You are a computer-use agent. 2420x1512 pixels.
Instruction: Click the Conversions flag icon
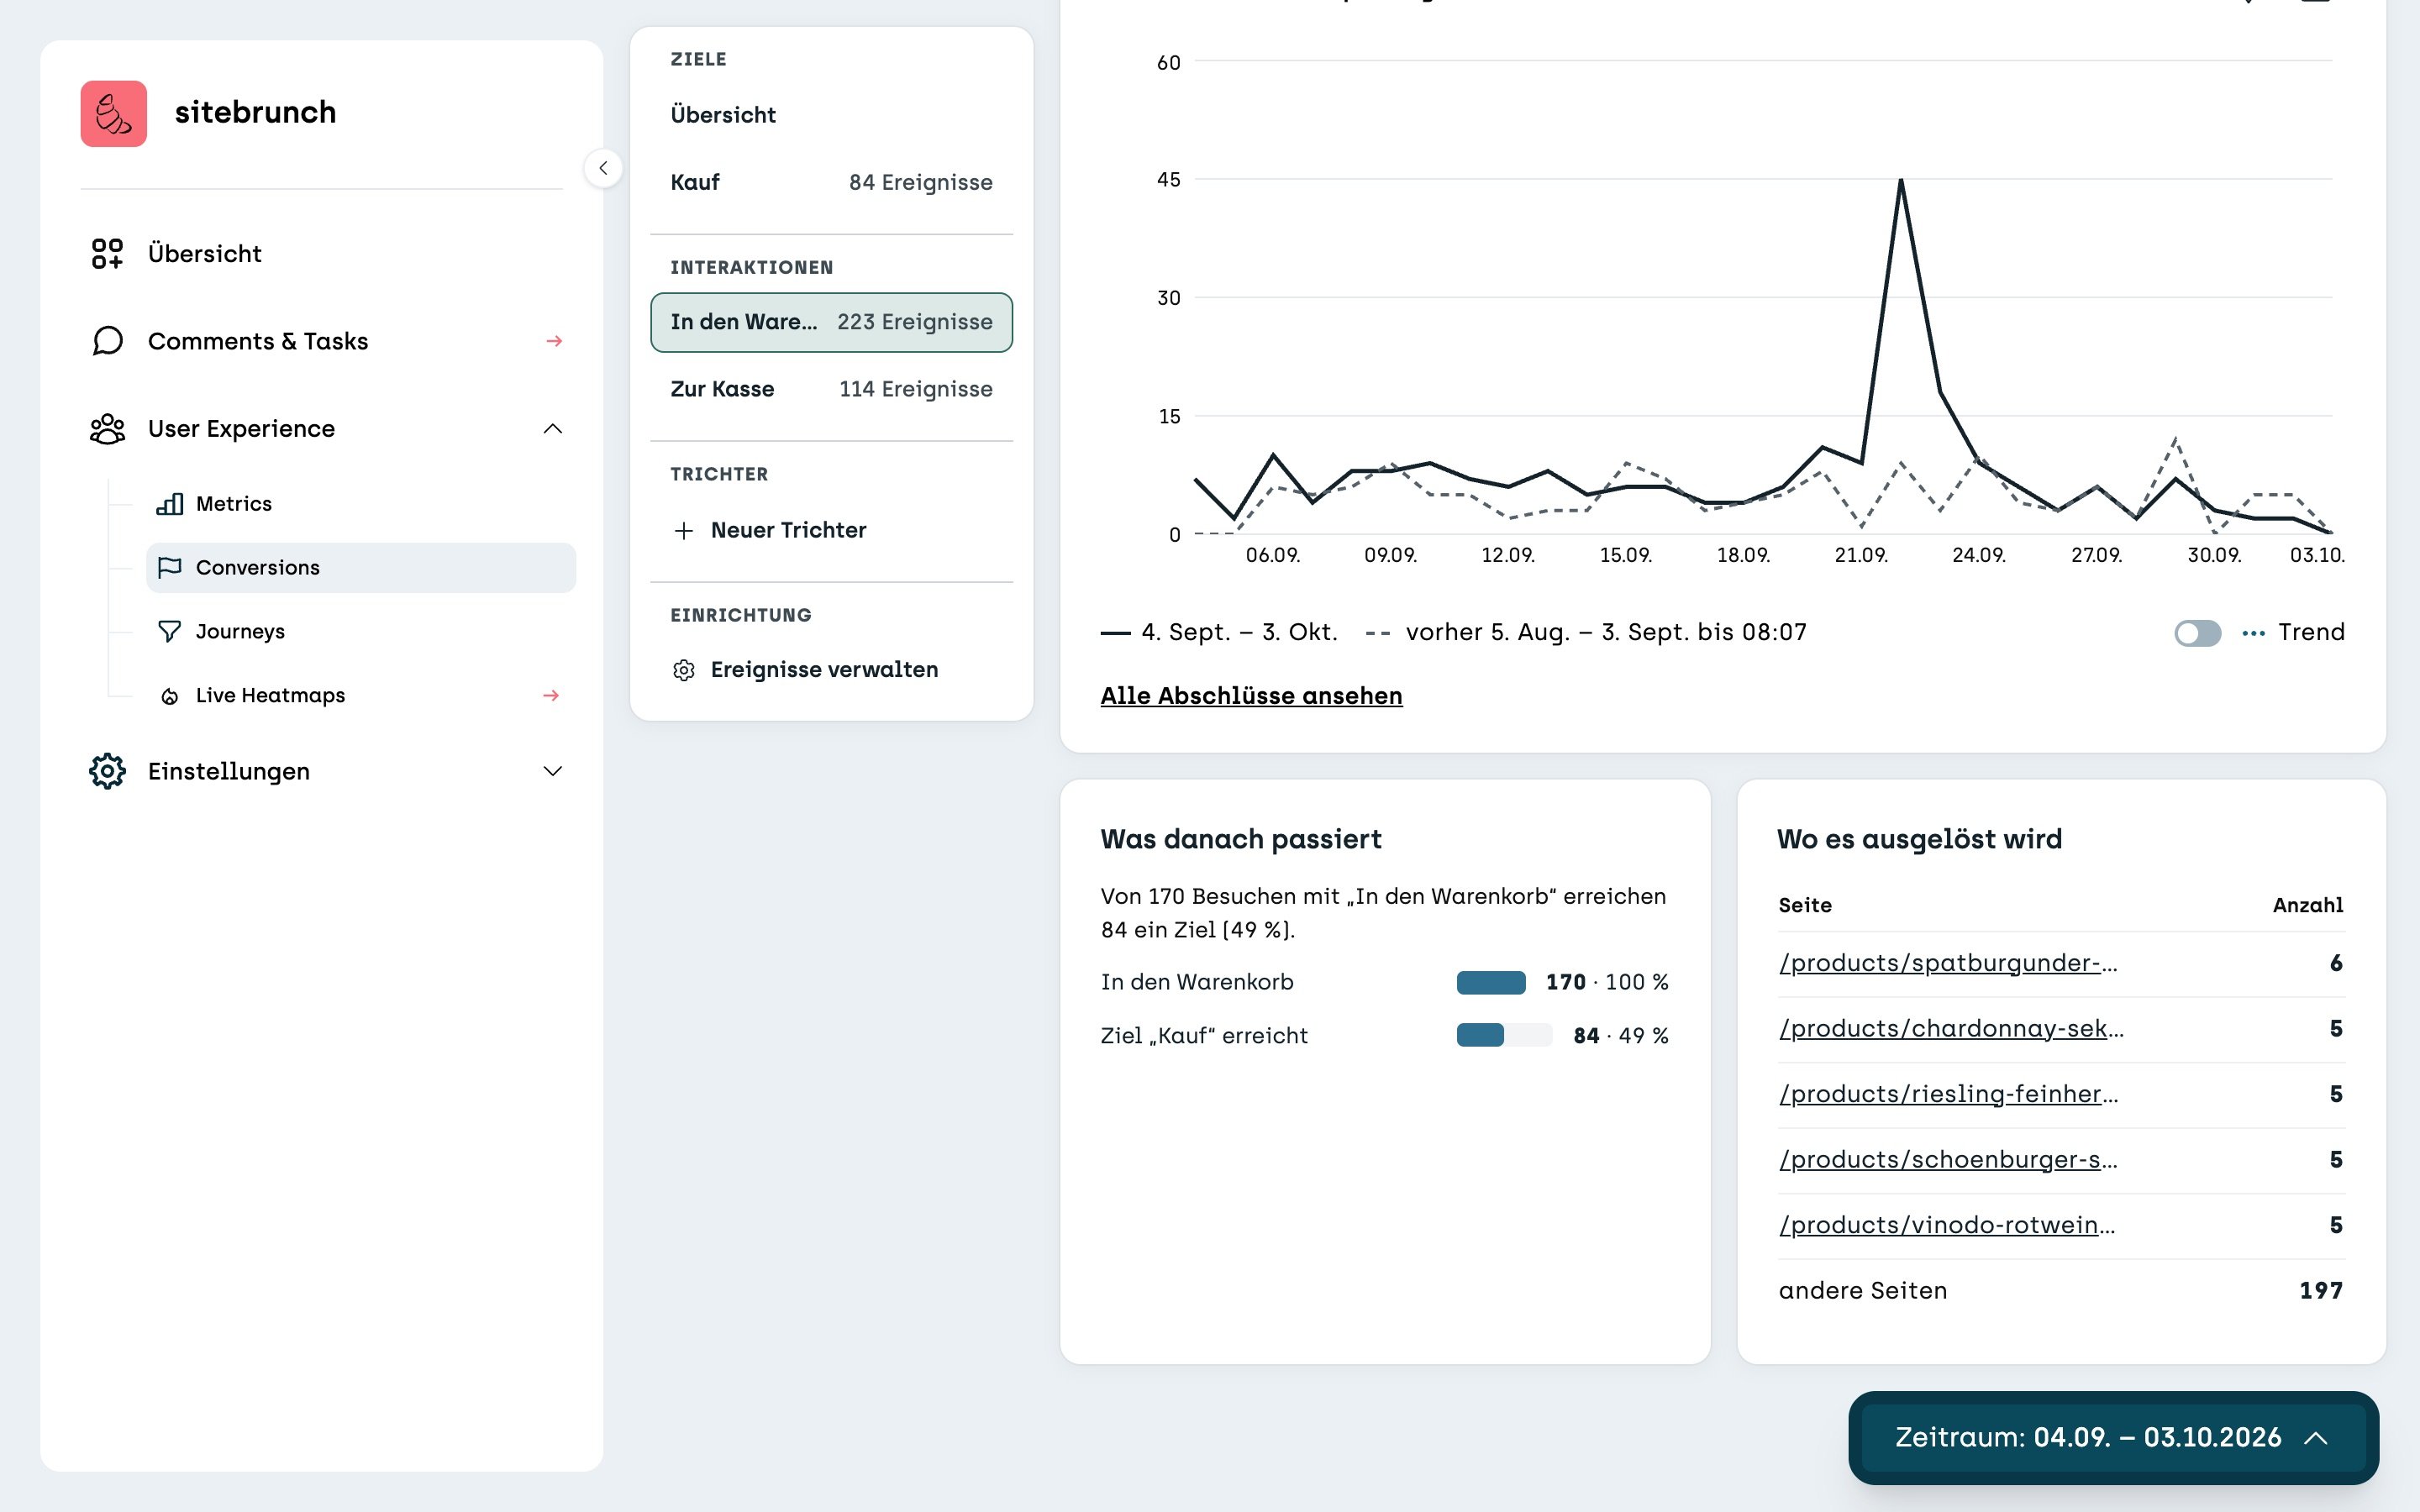(170, 567)
